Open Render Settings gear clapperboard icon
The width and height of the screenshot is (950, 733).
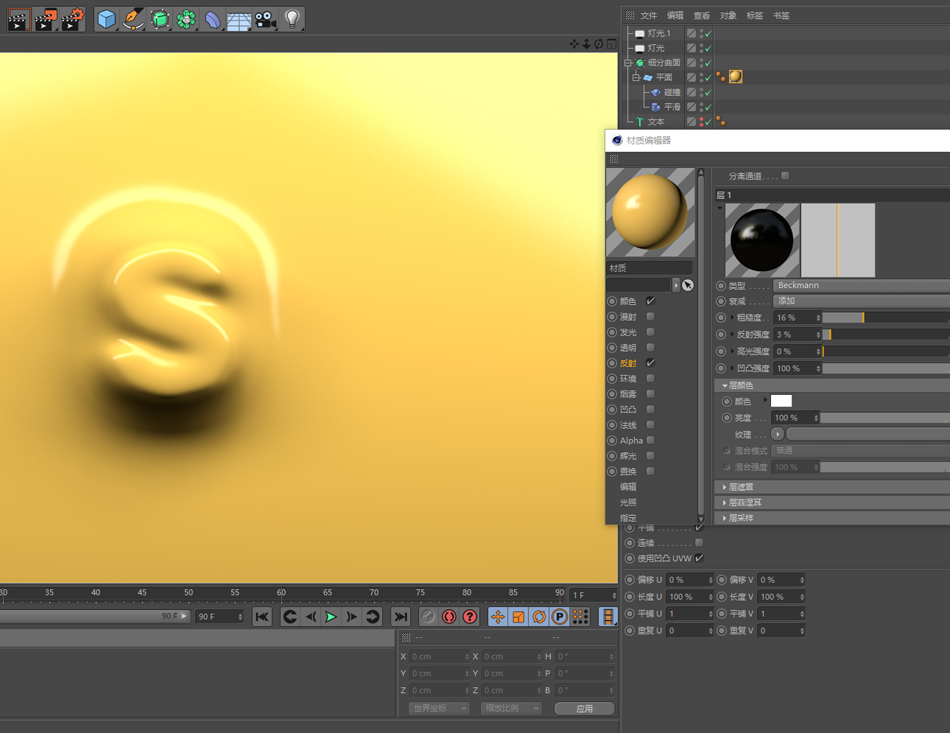tap(73, 19)
